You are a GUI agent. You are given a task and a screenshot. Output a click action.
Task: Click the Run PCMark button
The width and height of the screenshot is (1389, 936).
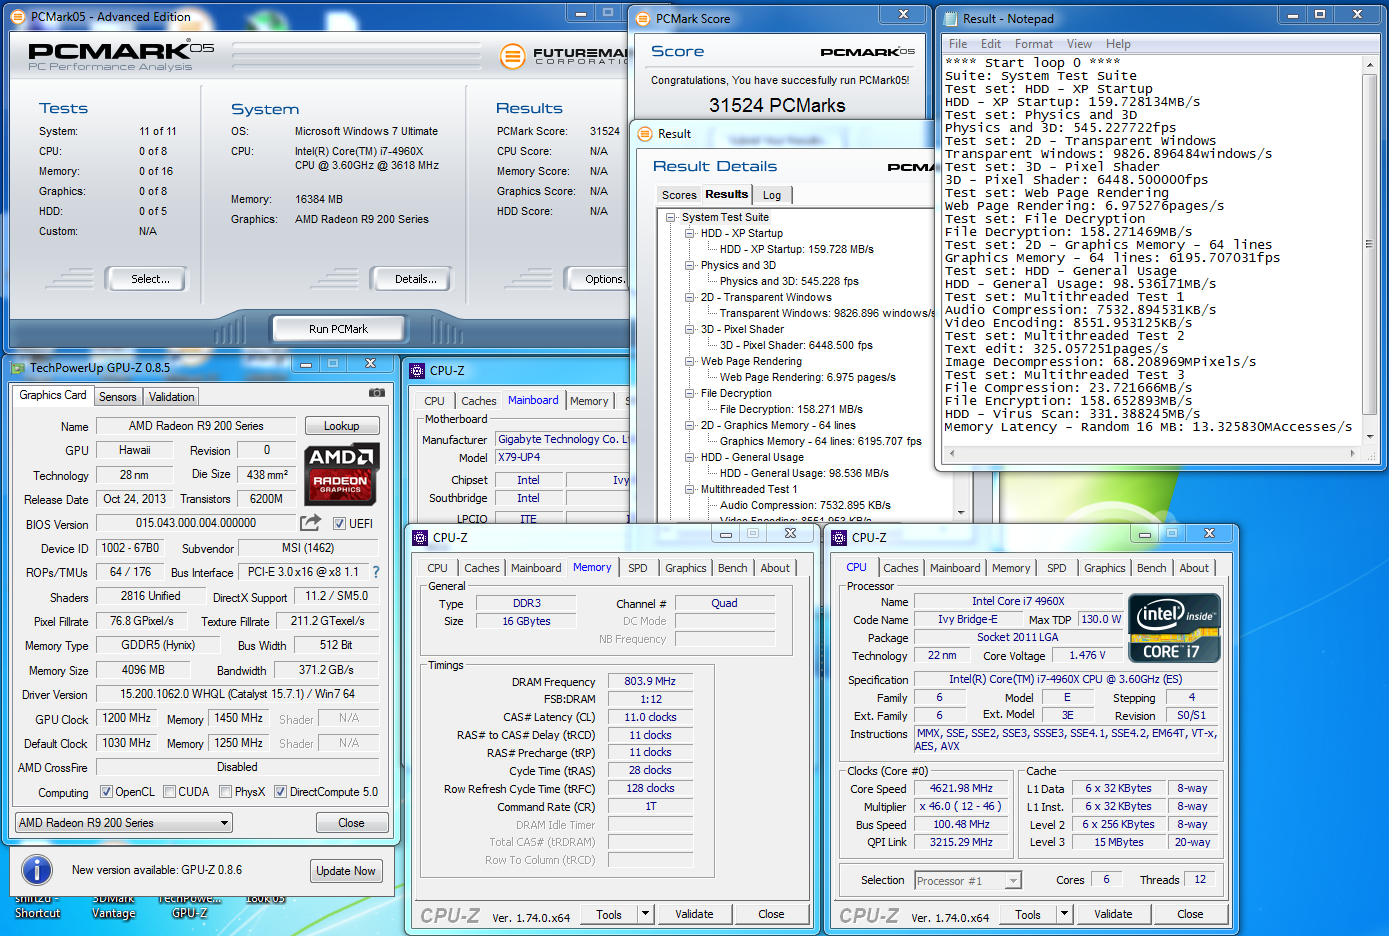click(338, 328)
